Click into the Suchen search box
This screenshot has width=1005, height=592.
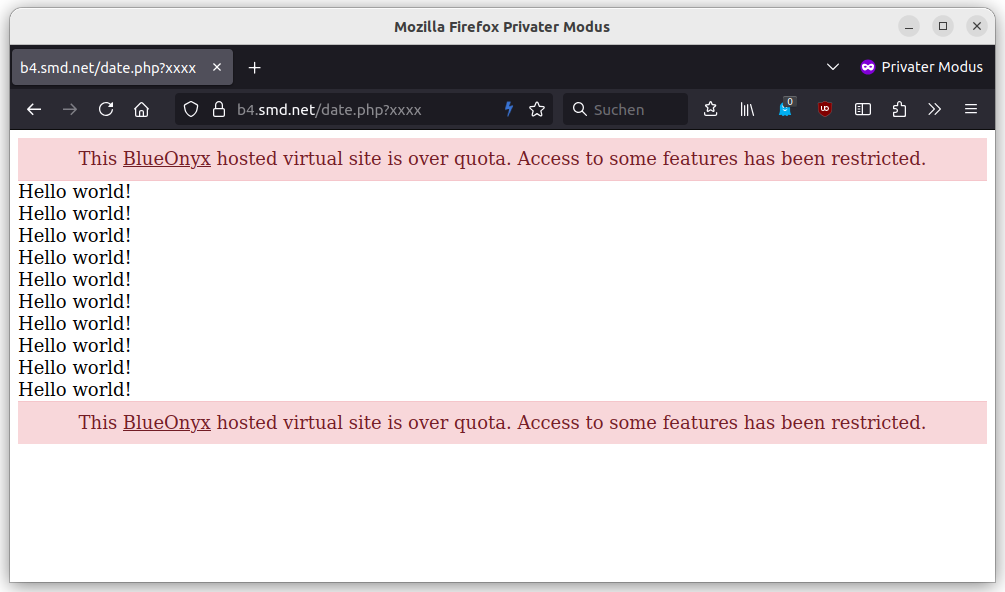click(x=625, y=110)
